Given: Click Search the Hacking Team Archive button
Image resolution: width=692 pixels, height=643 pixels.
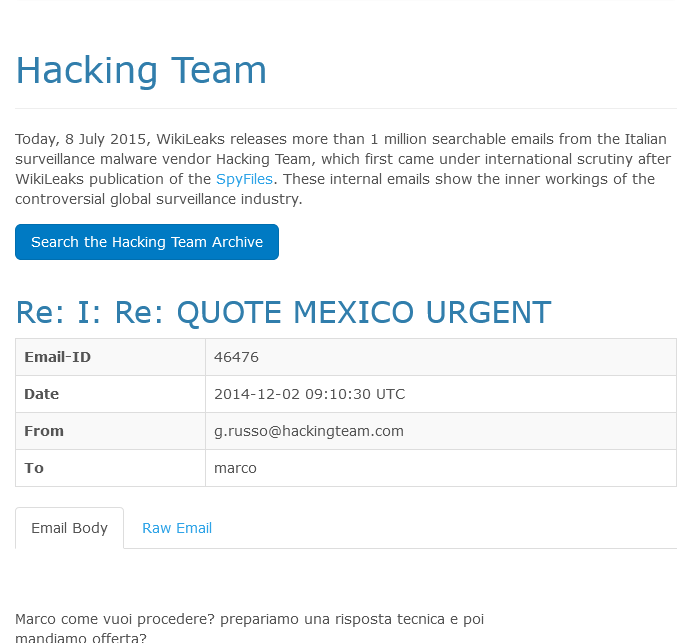Looking at the screenshot, I should pyautogui.click(x=147, y=242).
